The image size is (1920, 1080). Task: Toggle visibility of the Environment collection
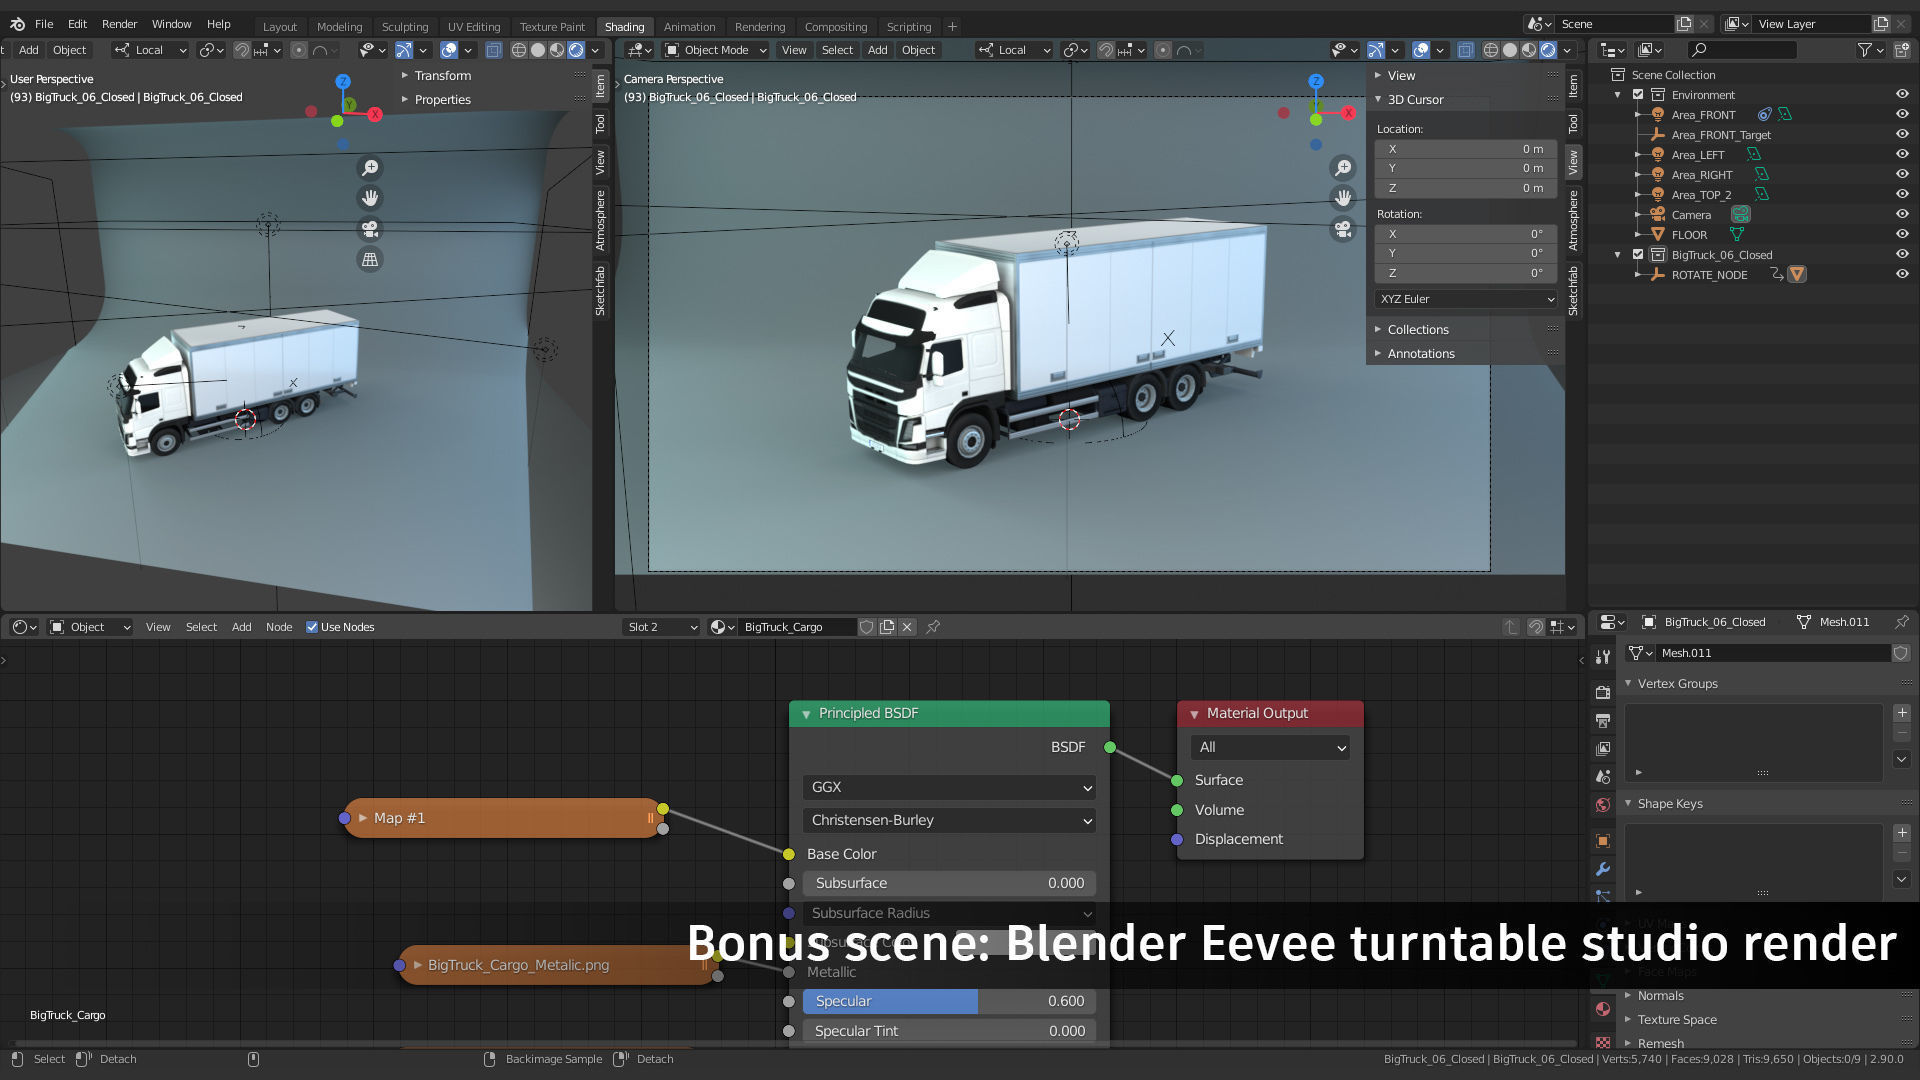1902,95
